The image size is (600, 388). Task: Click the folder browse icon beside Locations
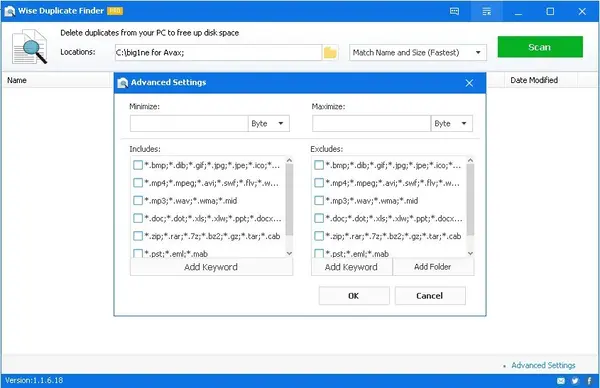pos(330,52)
